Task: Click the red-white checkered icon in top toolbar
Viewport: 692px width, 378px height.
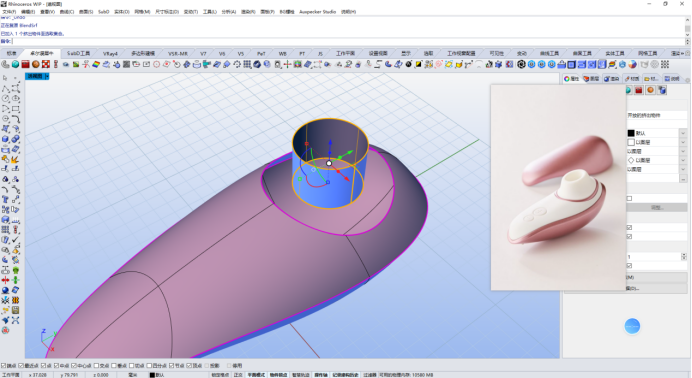Action: click(46, 64)
